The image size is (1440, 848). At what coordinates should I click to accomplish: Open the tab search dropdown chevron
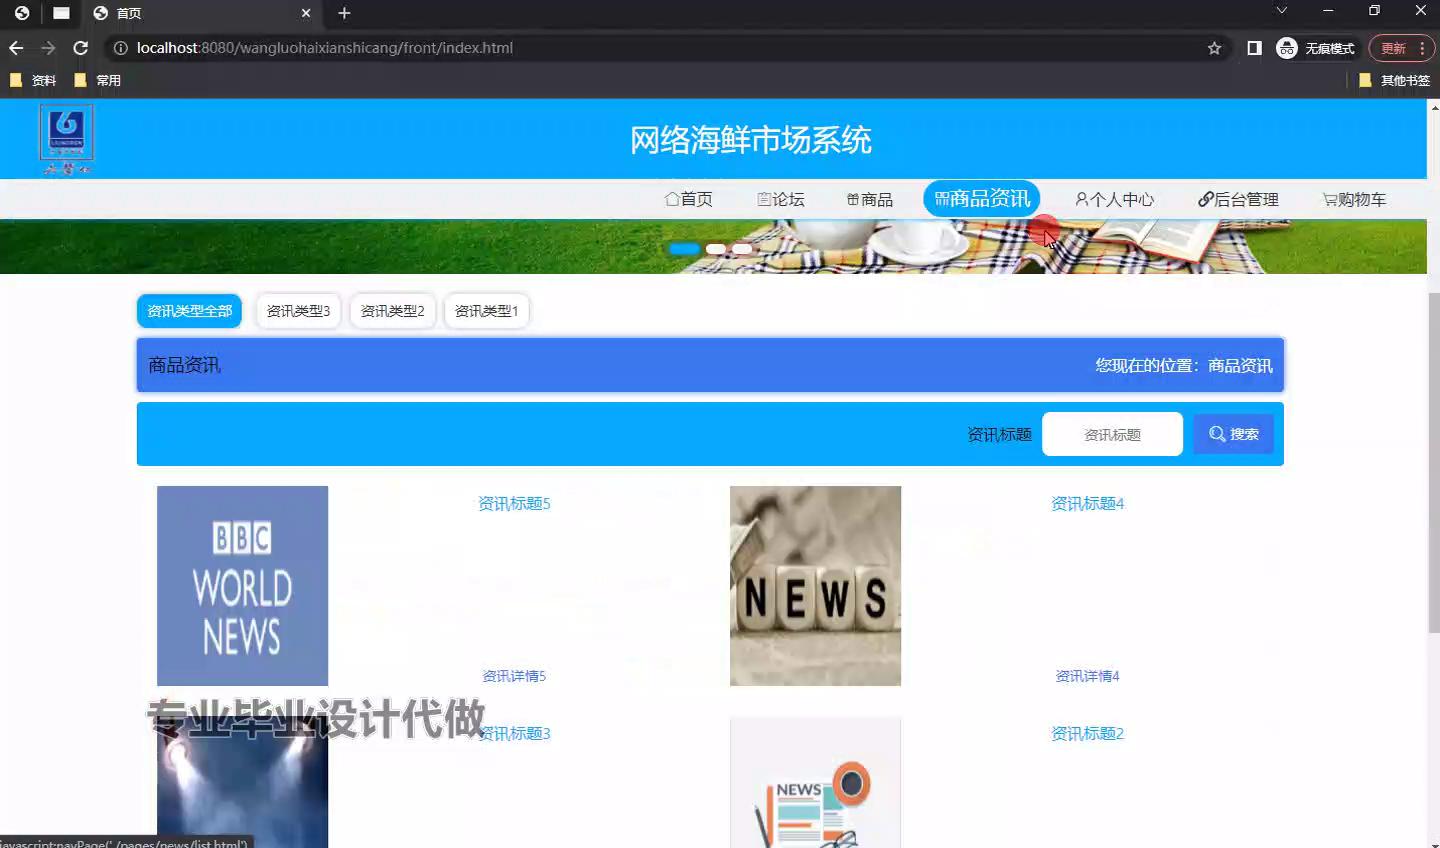(x=1281, y=11)
